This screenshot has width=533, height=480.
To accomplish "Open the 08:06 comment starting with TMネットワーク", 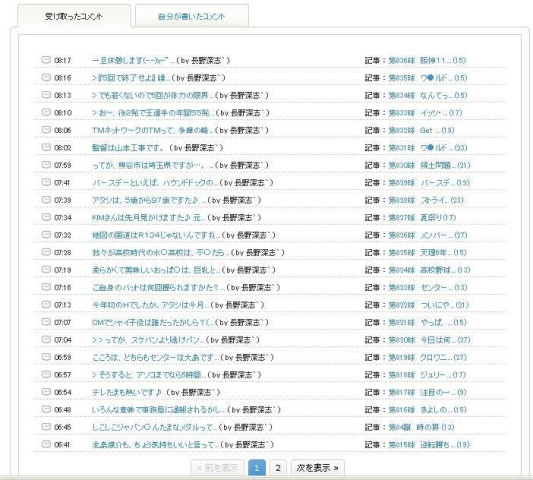I will [180, 130].
